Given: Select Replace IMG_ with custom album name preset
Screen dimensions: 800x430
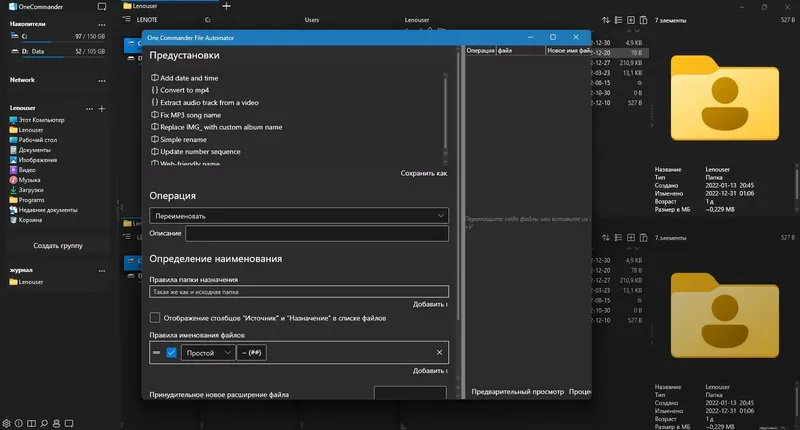Looking at the screenshot, I should click(x=216, y=128).
